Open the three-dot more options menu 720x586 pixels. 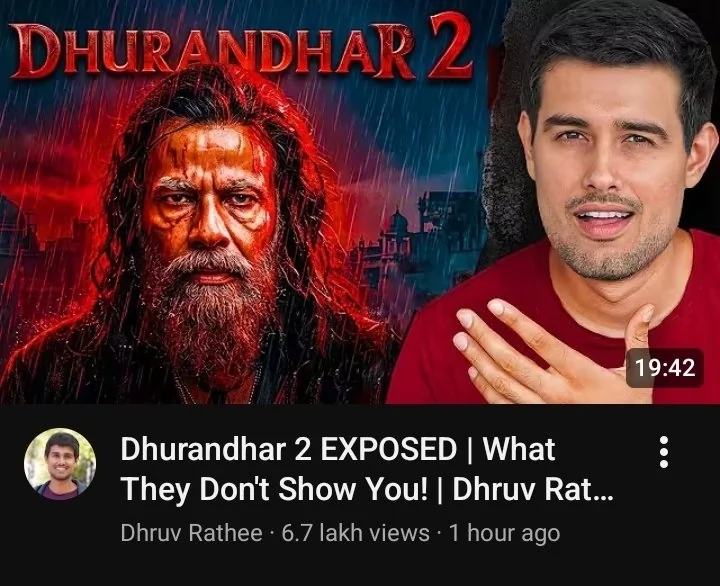664,452
